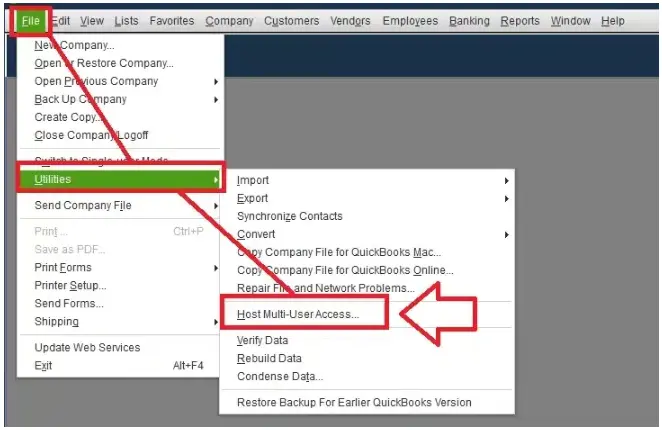Viewport: 662px width, 430px height.
Task: Expand the Export submenu
Action: [x=366, y=198]
